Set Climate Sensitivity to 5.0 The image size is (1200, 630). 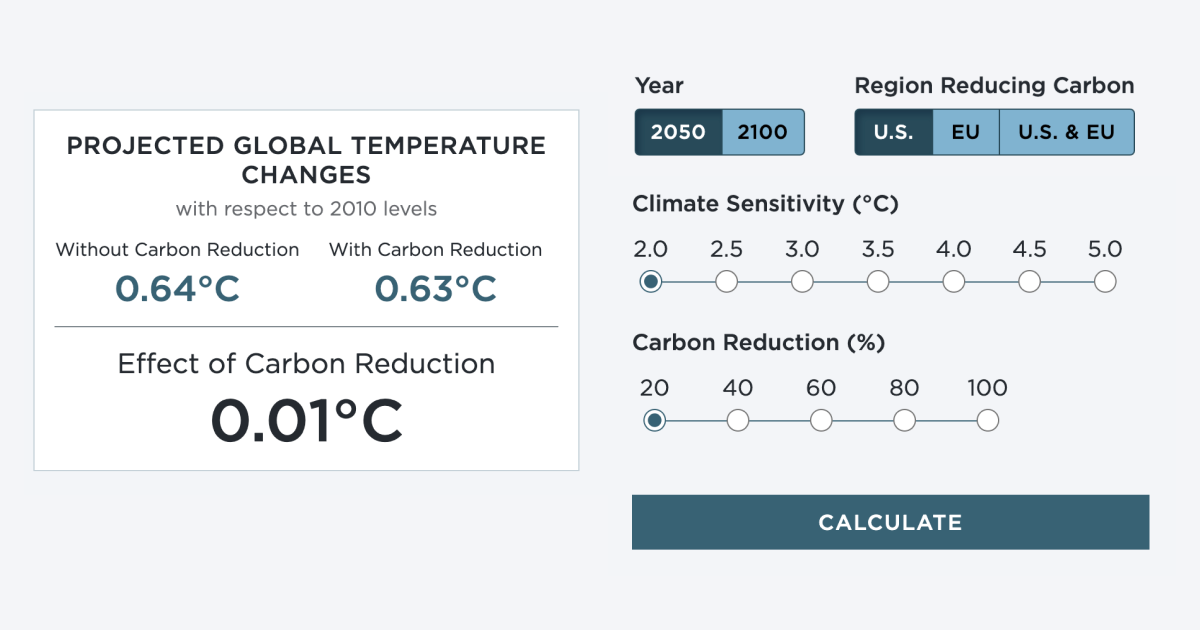(x=1105, y=281)
